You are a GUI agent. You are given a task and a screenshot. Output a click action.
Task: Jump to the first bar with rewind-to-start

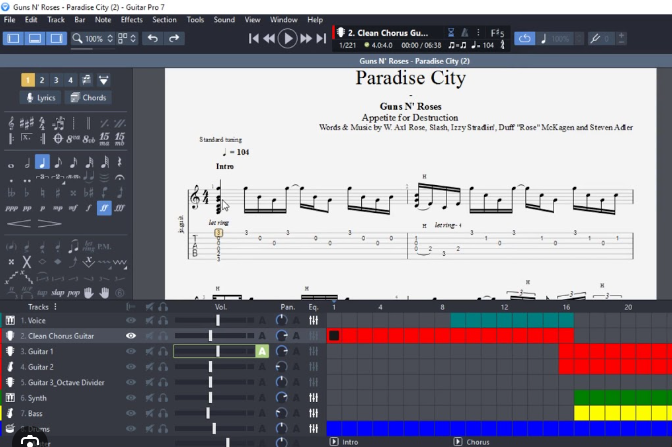click(x=254, y=38)
